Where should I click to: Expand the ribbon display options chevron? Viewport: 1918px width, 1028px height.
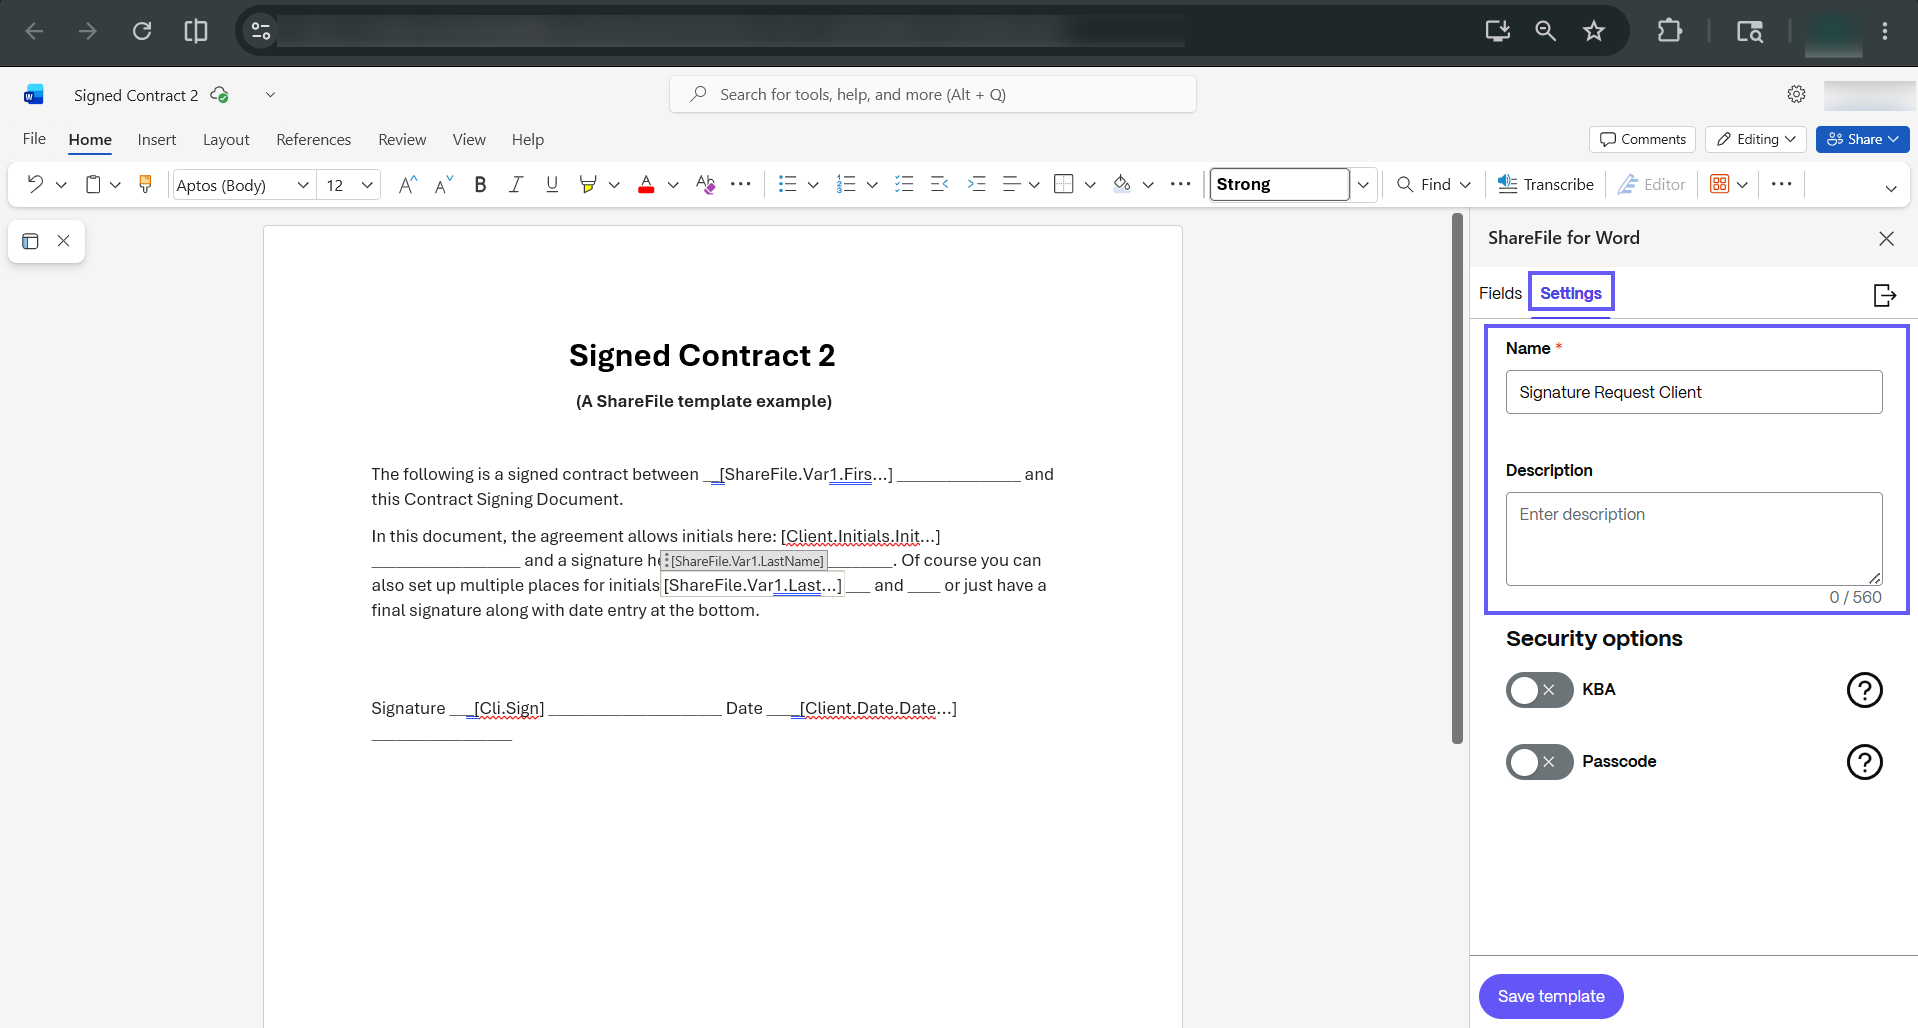pos(1891,188)
